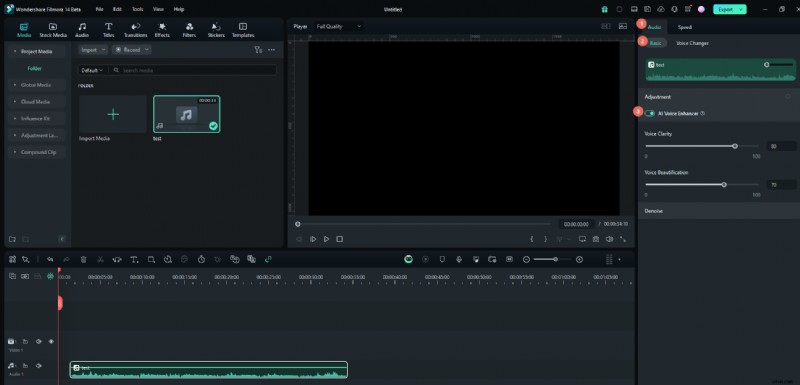Open the Help menu

coord(179,9)
